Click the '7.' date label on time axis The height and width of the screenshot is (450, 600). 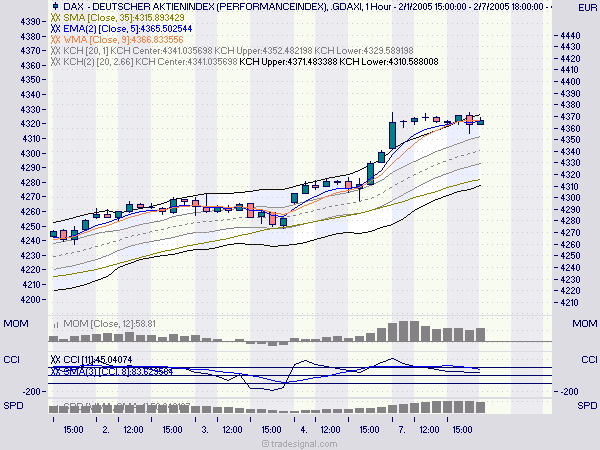click(x=402, y=430)
